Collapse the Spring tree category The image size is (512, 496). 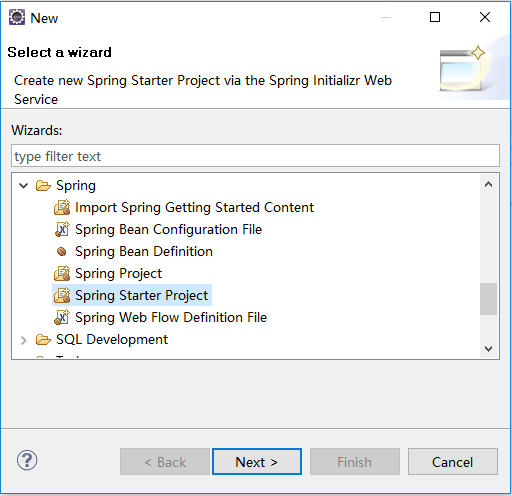23,185
